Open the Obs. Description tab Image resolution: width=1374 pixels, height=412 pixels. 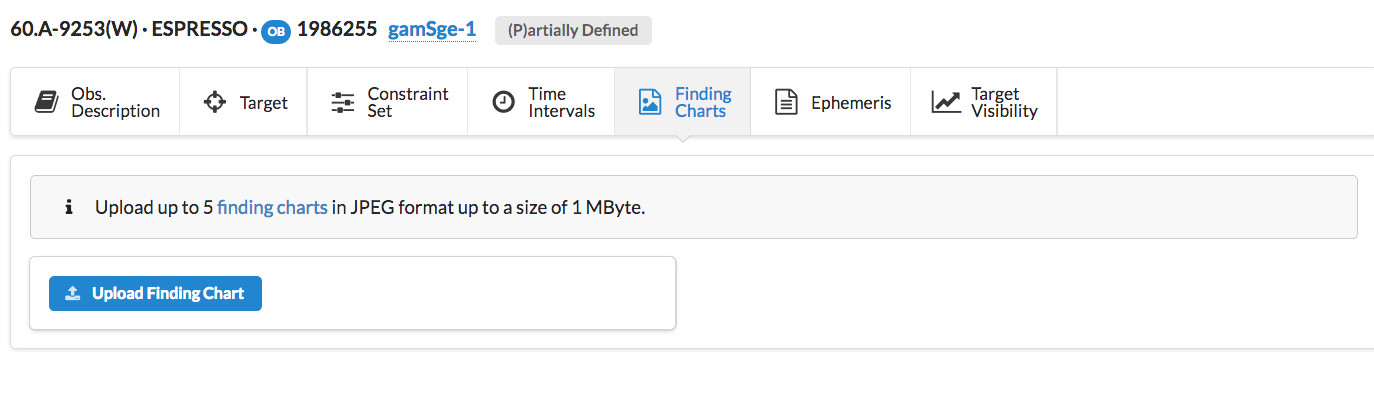click(x=115, y=102)
